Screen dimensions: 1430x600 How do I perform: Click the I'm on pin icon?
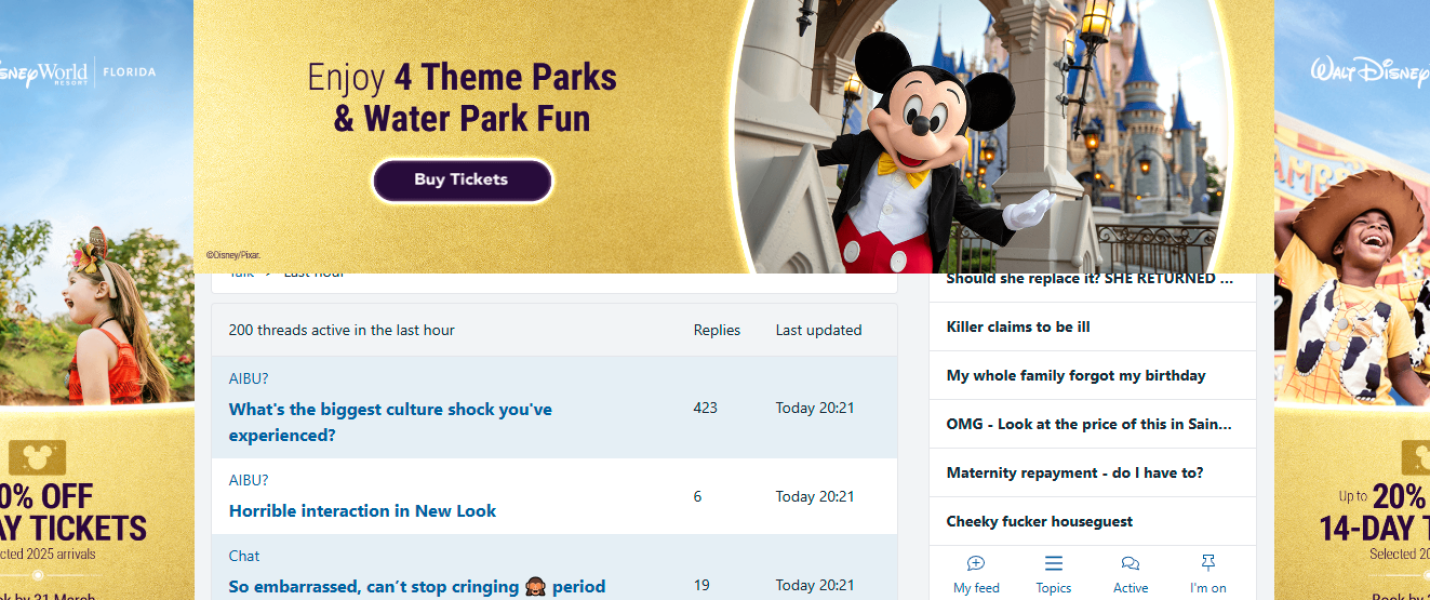point(1208,564)
